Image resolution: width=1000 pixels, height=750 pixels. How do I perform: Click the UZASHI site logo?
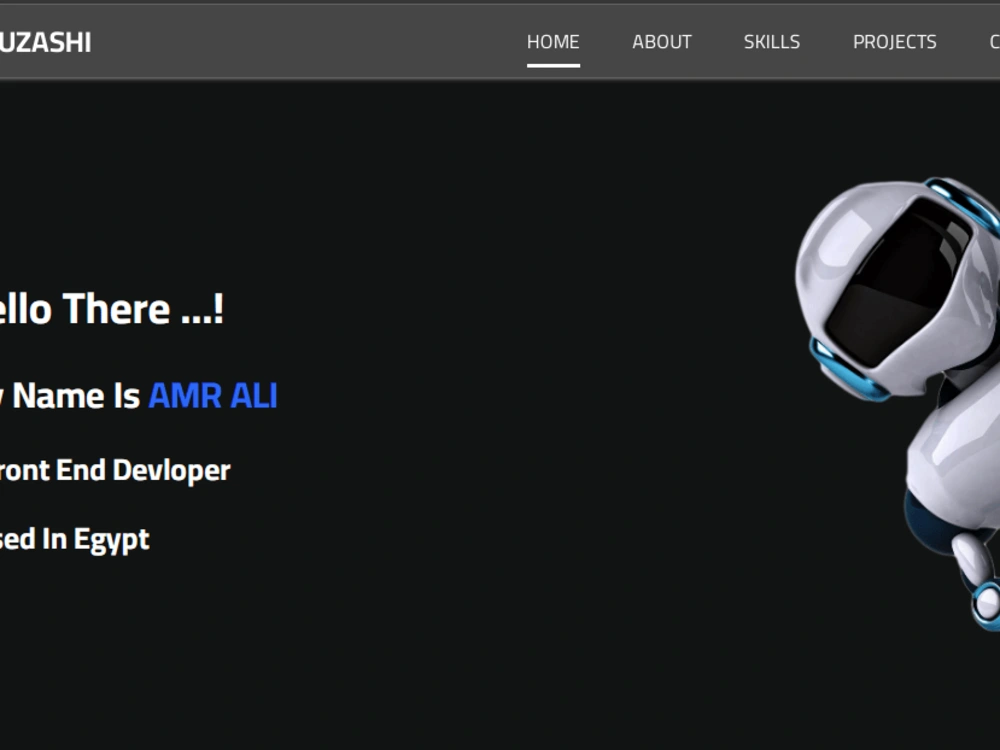[x=45, y=41]
